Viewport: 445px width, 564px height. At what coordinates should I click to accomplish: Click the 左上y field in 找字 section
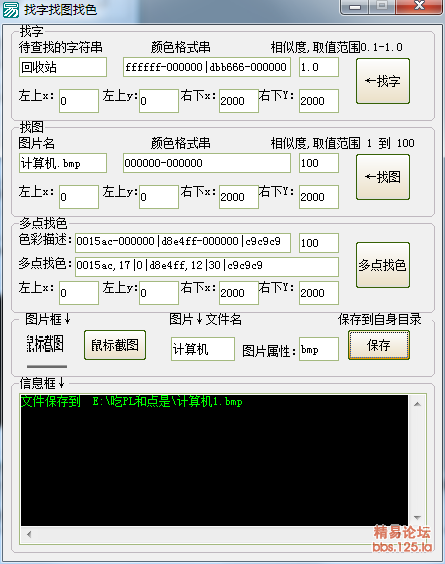pyautogui.click(x=159, y=101)
